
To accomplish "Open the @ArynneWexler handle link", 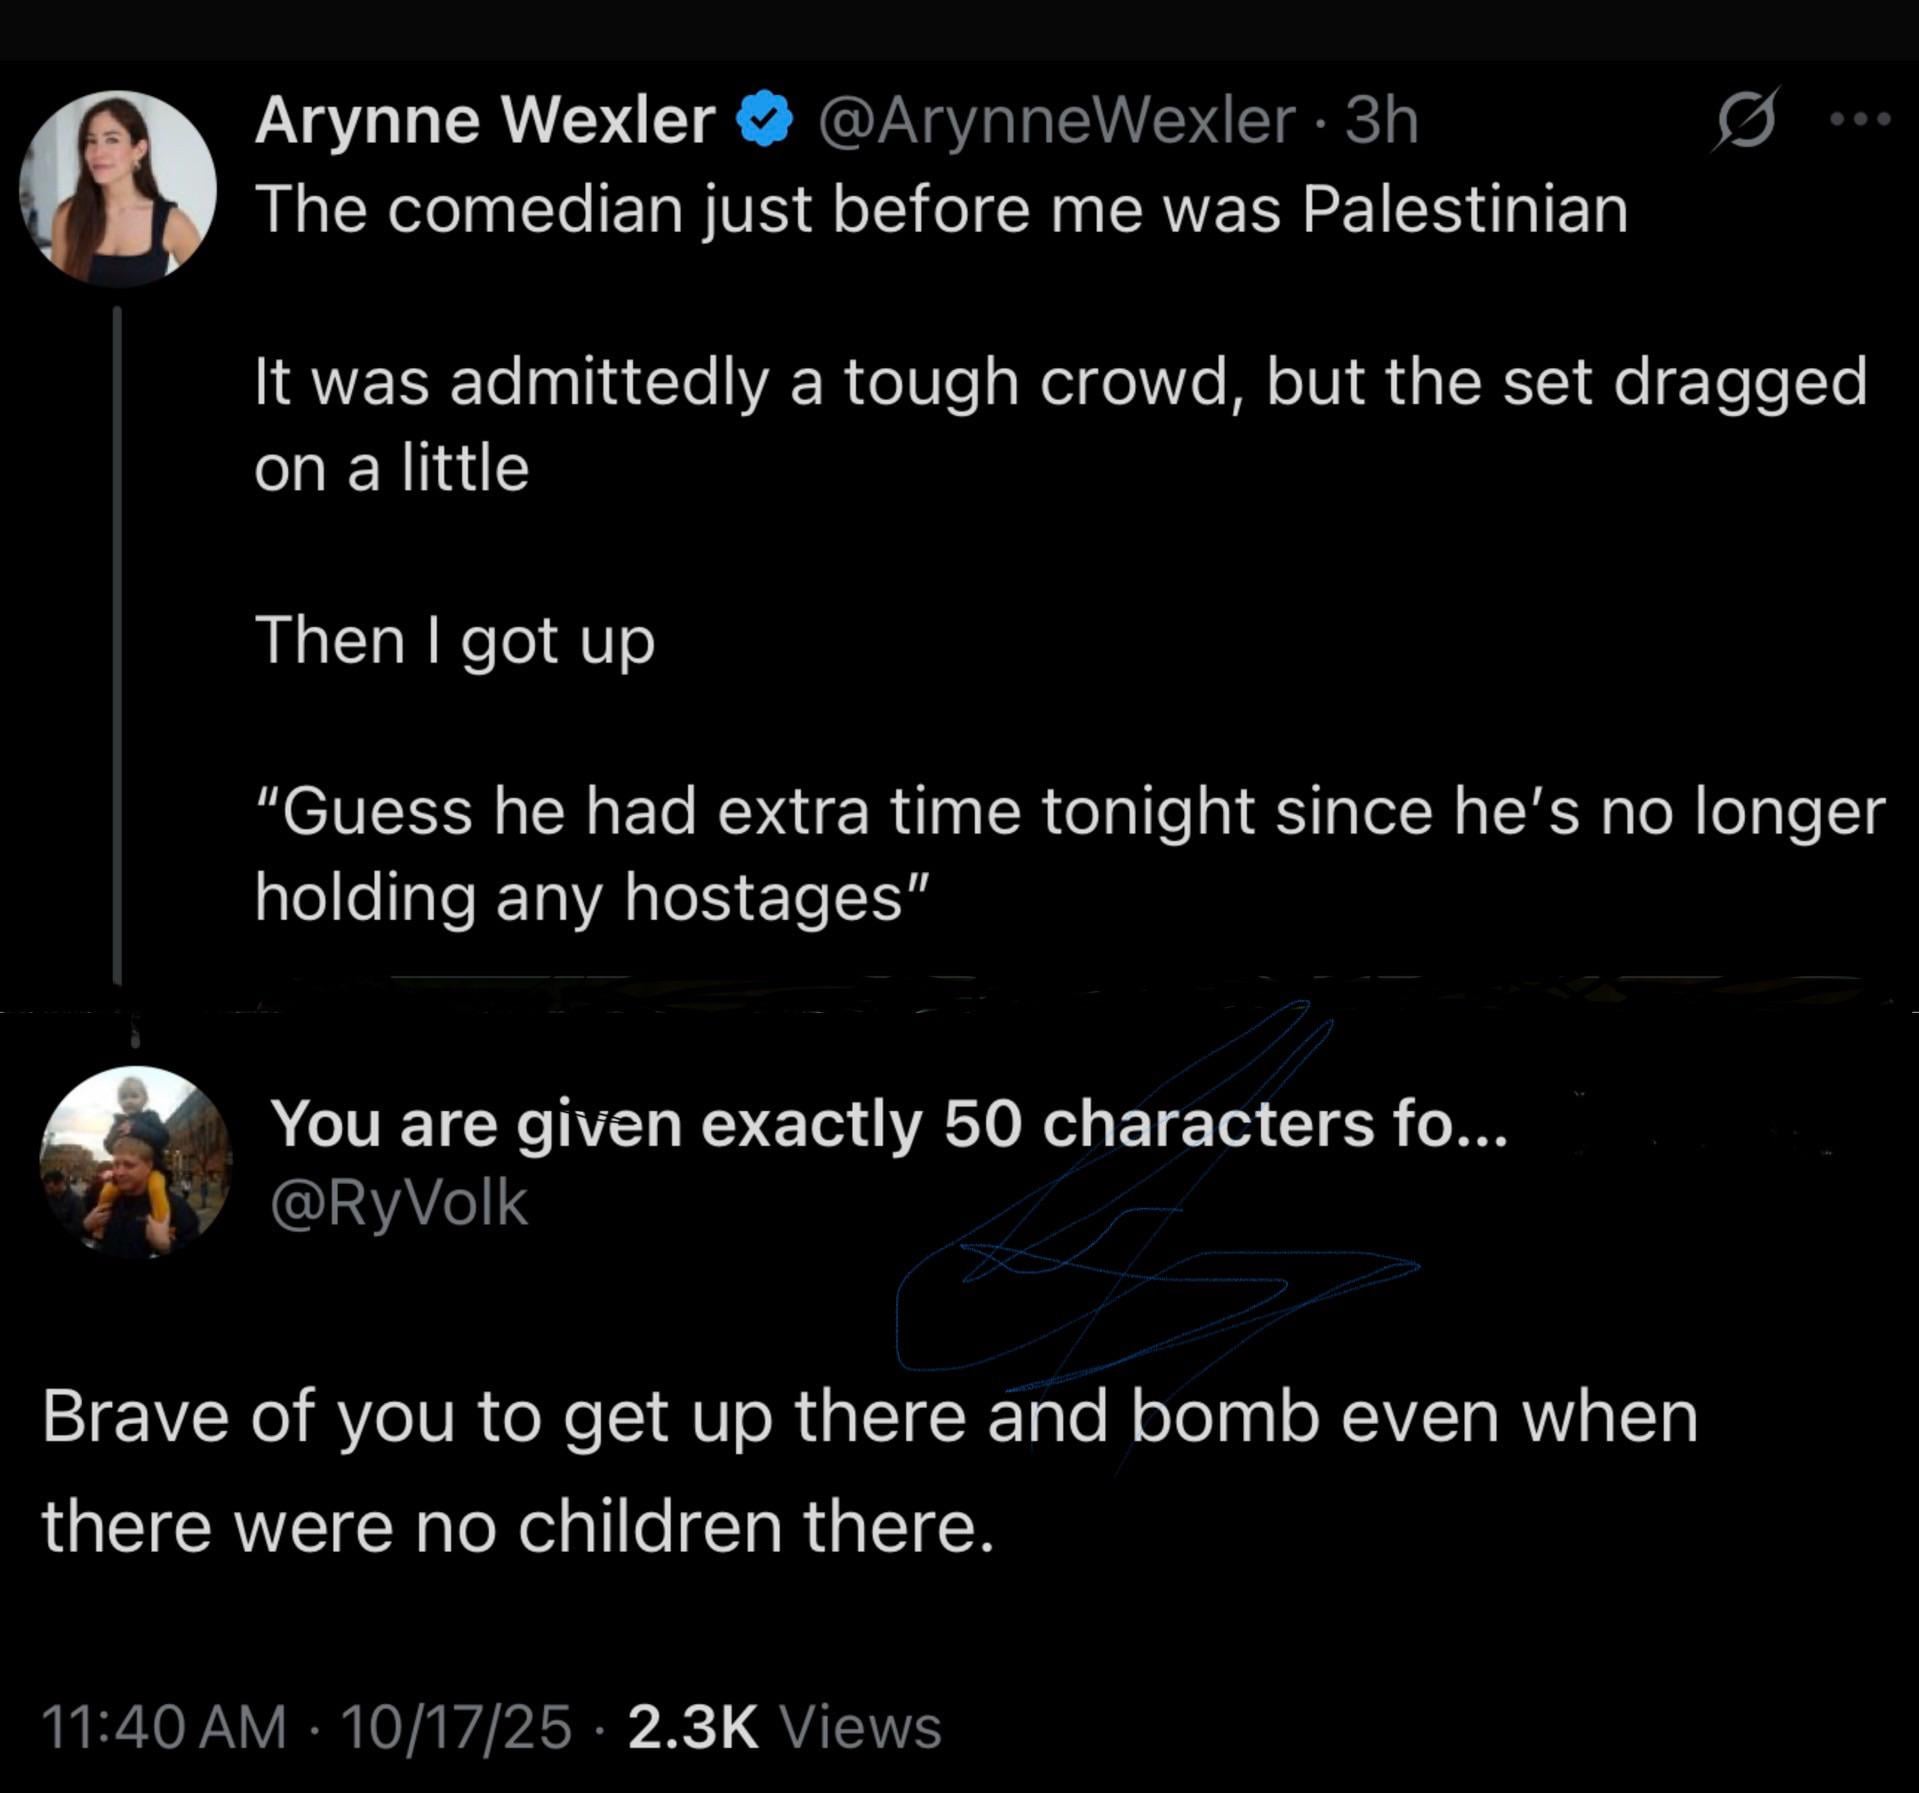I will point(1056,122).
